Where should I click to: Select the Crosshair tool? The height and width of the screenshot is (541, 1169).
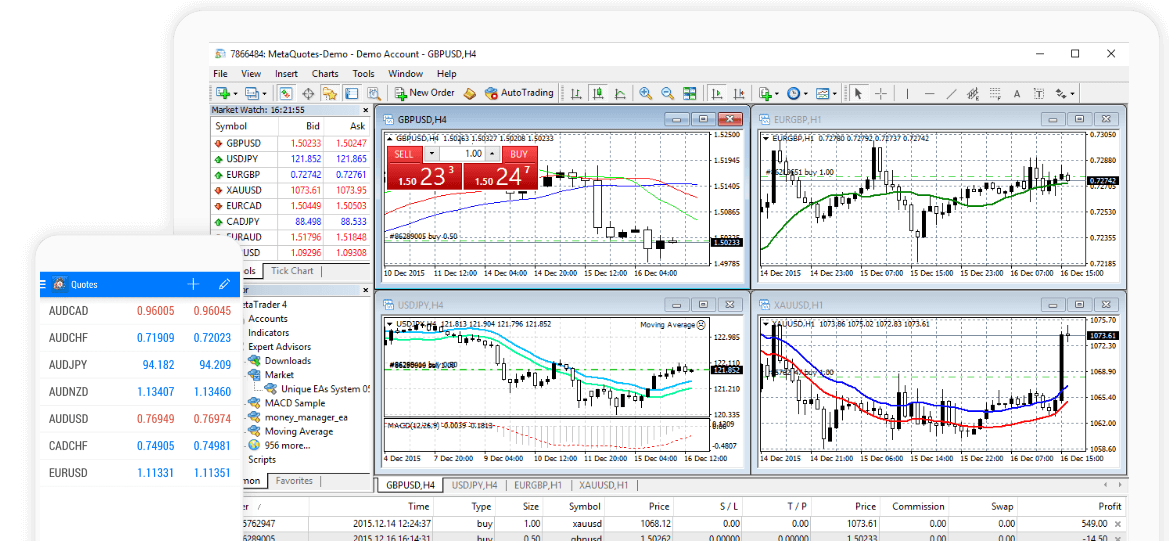point(880,93)
